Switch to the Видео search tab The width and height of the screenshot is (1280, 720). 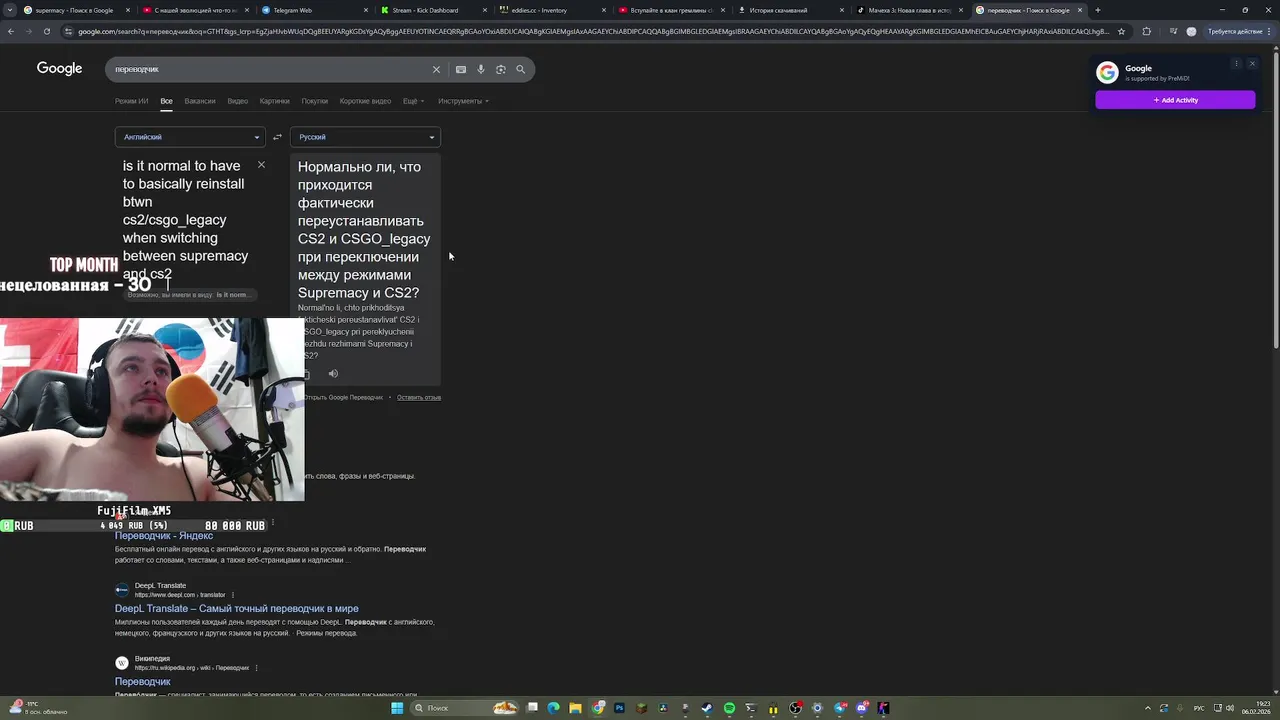[238, 101]
